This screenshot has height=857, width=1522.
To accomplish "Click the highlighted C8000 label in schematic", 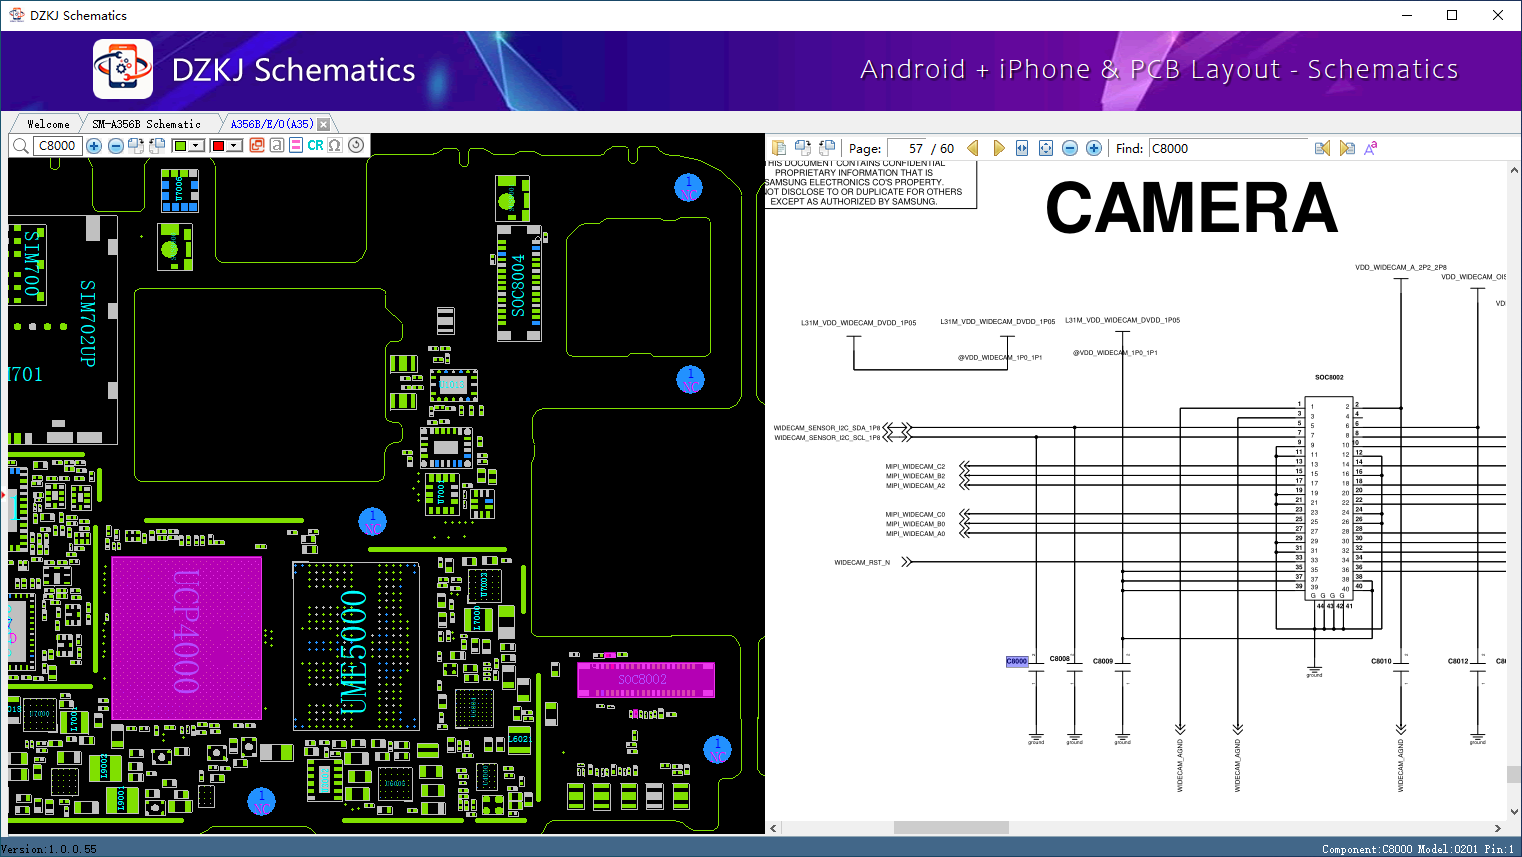I will tap(1016, 661).
